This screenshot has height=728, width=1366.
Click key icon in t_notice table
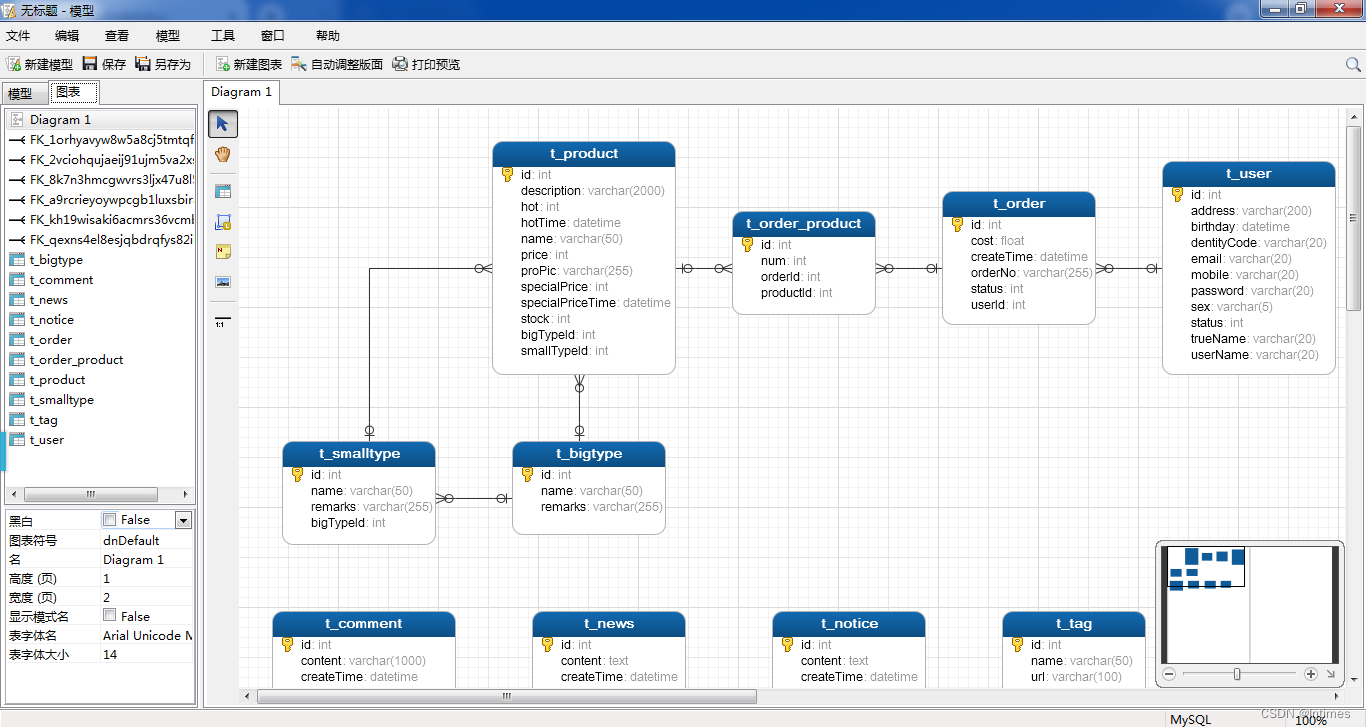pos(787,645)
